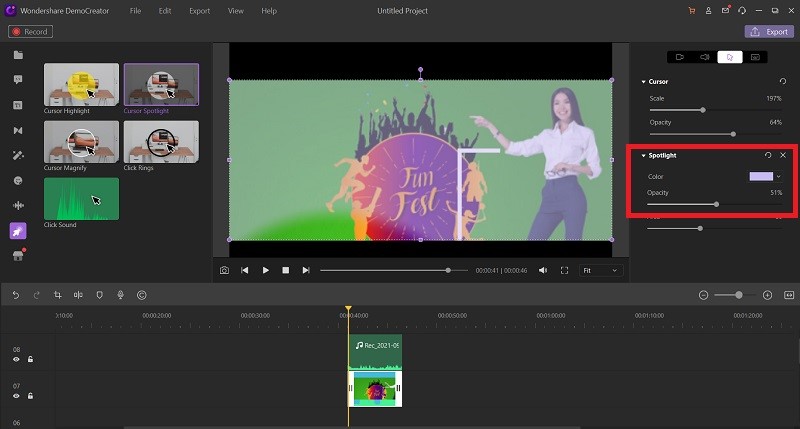The width and height of the screenshot is (800, 429).
Task: Enter fullscreen preview mode
Action: [x=564, y=270]
